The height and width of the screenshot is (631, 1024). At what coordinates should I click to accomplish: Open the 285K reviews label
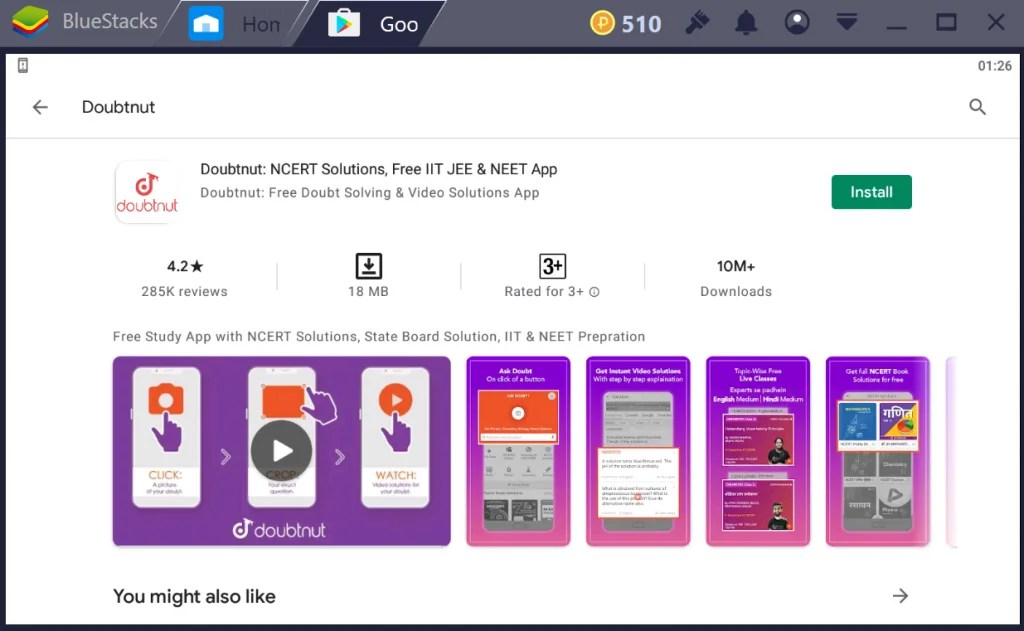pos(185,291)
